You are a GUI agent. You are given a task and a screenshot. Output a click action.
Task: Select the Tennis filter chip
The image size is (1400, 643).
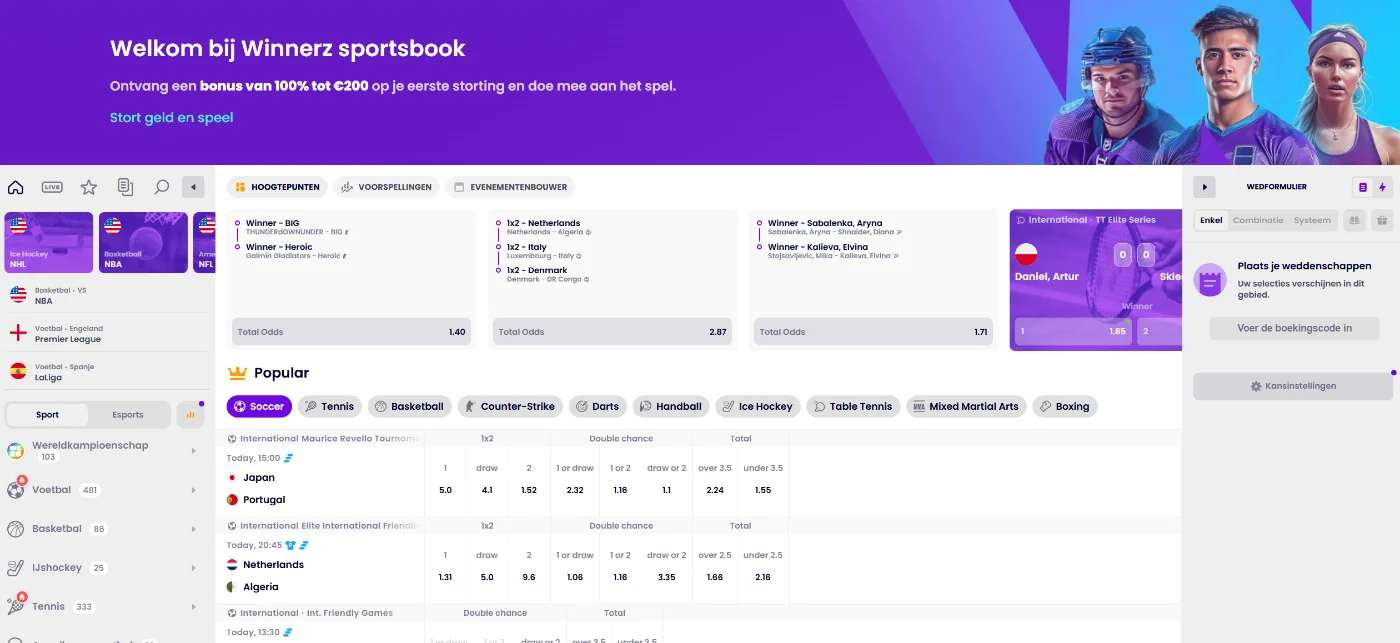pyautogui.click(x=330, y=406)
